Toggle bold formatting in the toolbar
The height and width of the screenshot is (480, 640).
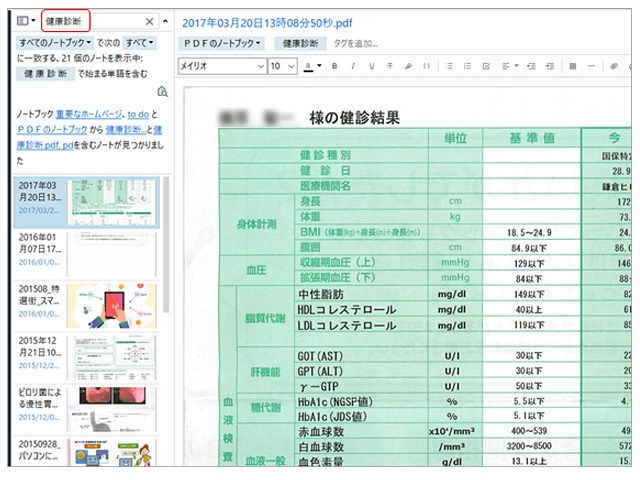coord(335,66)
